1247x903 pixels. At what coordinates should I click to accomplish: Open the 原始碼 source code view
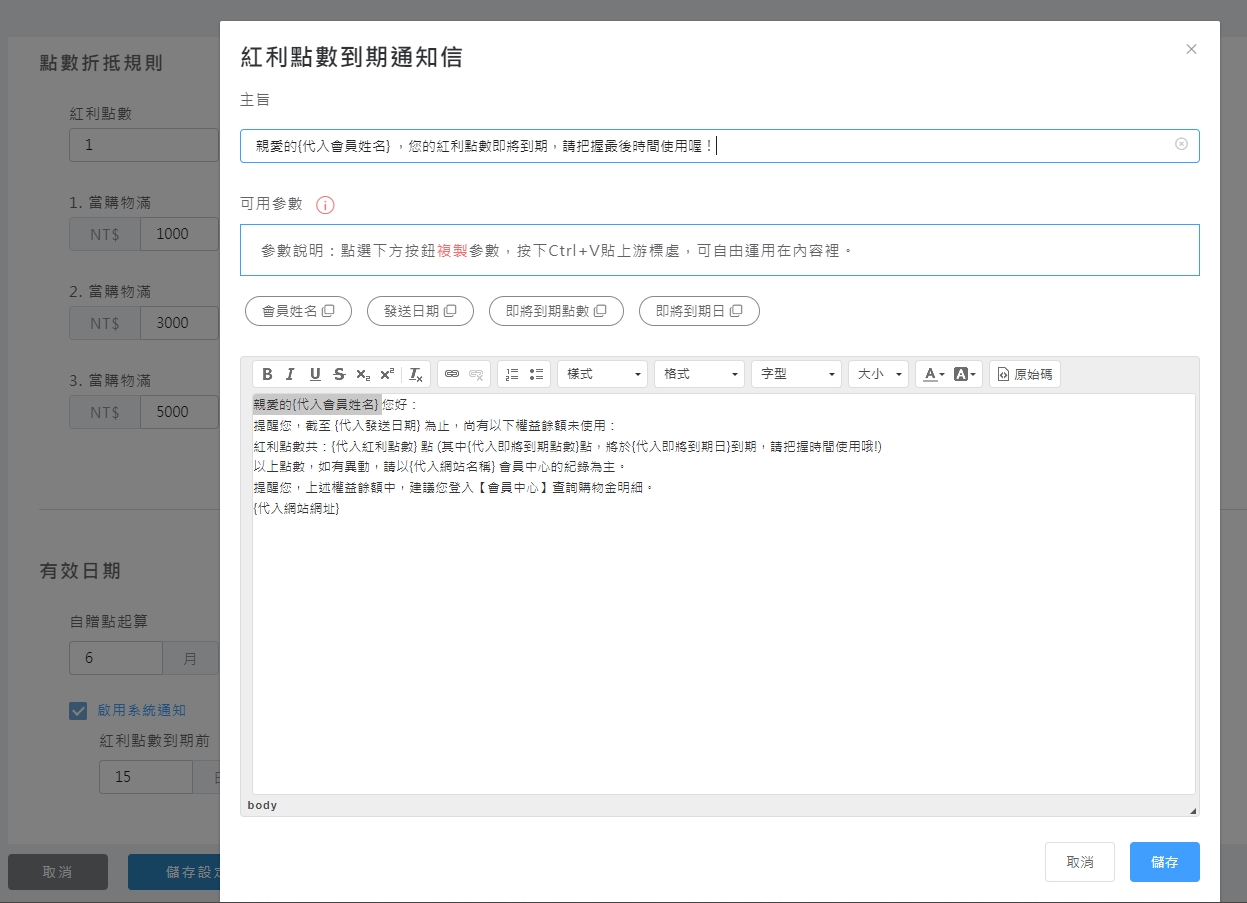[1024, 374]
